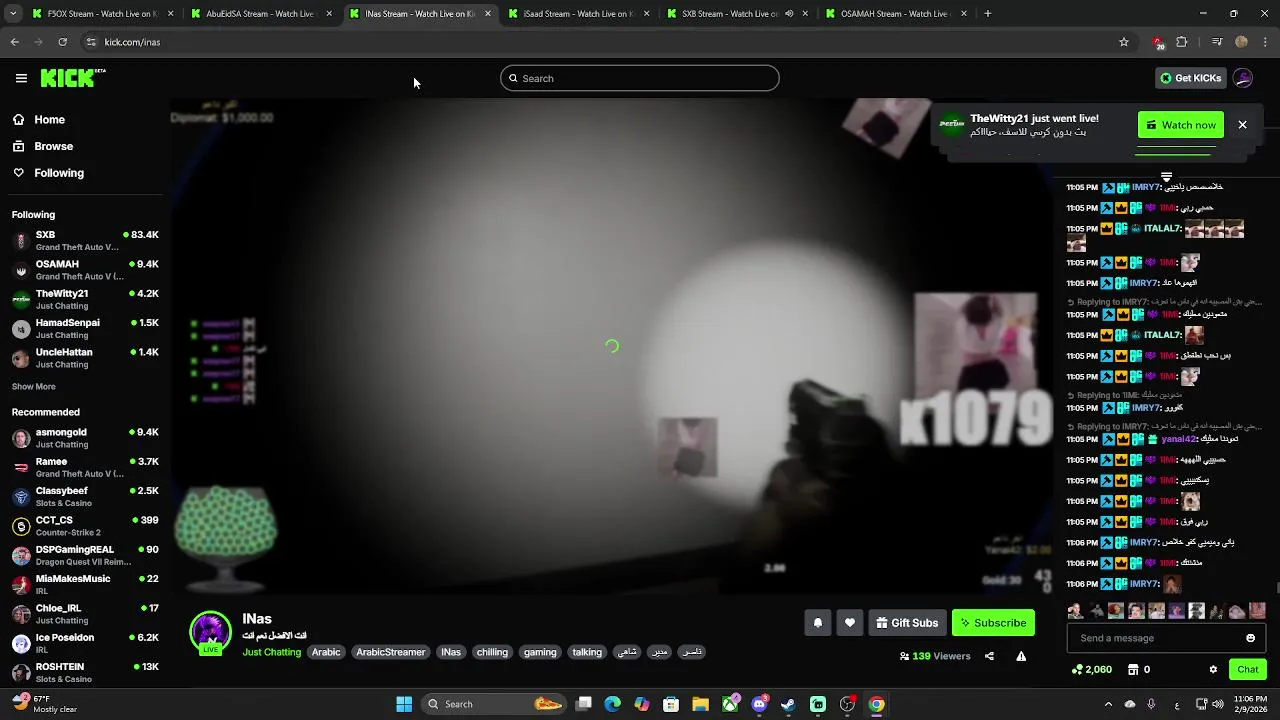The image size is (1280, 720).
Task: Open chat settings gear
Action: pyautogui.click(x=1213, y=669)
